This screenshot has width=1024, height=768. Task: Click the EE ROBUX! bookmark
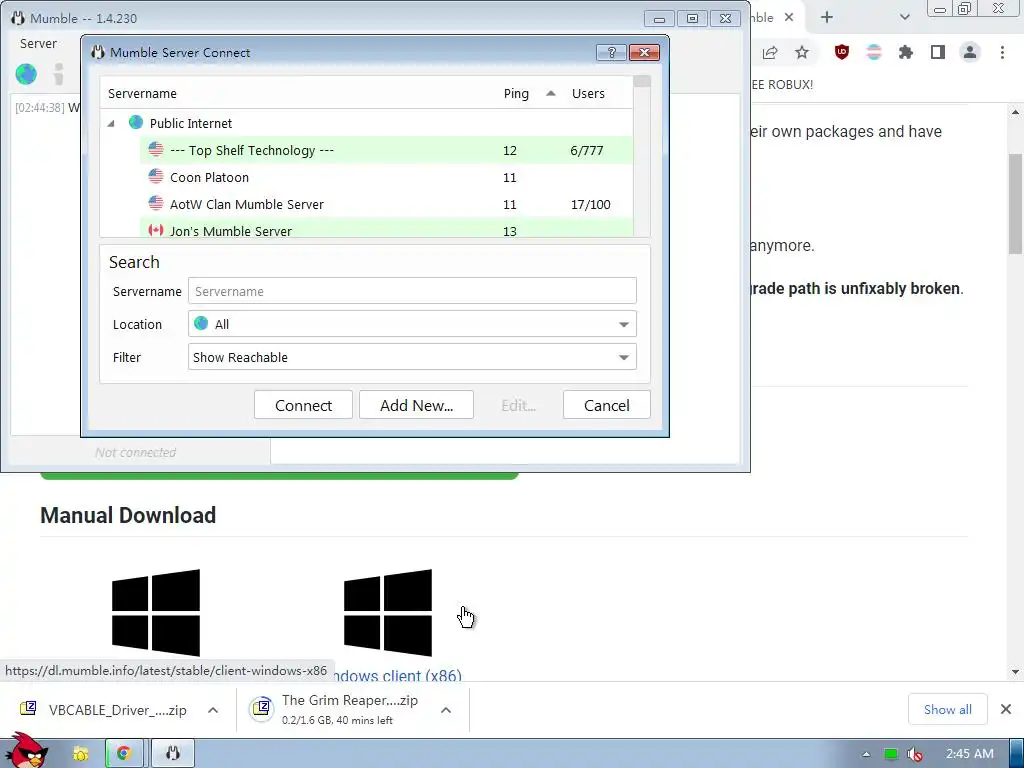[782, 85]
